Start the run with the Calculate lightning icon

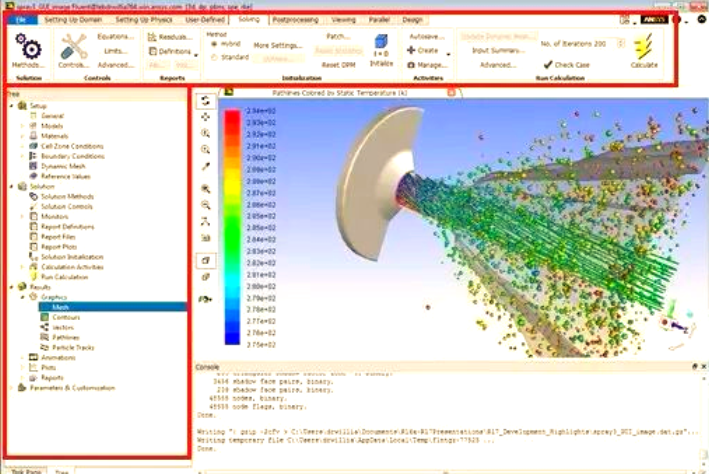tap(643, 47)
